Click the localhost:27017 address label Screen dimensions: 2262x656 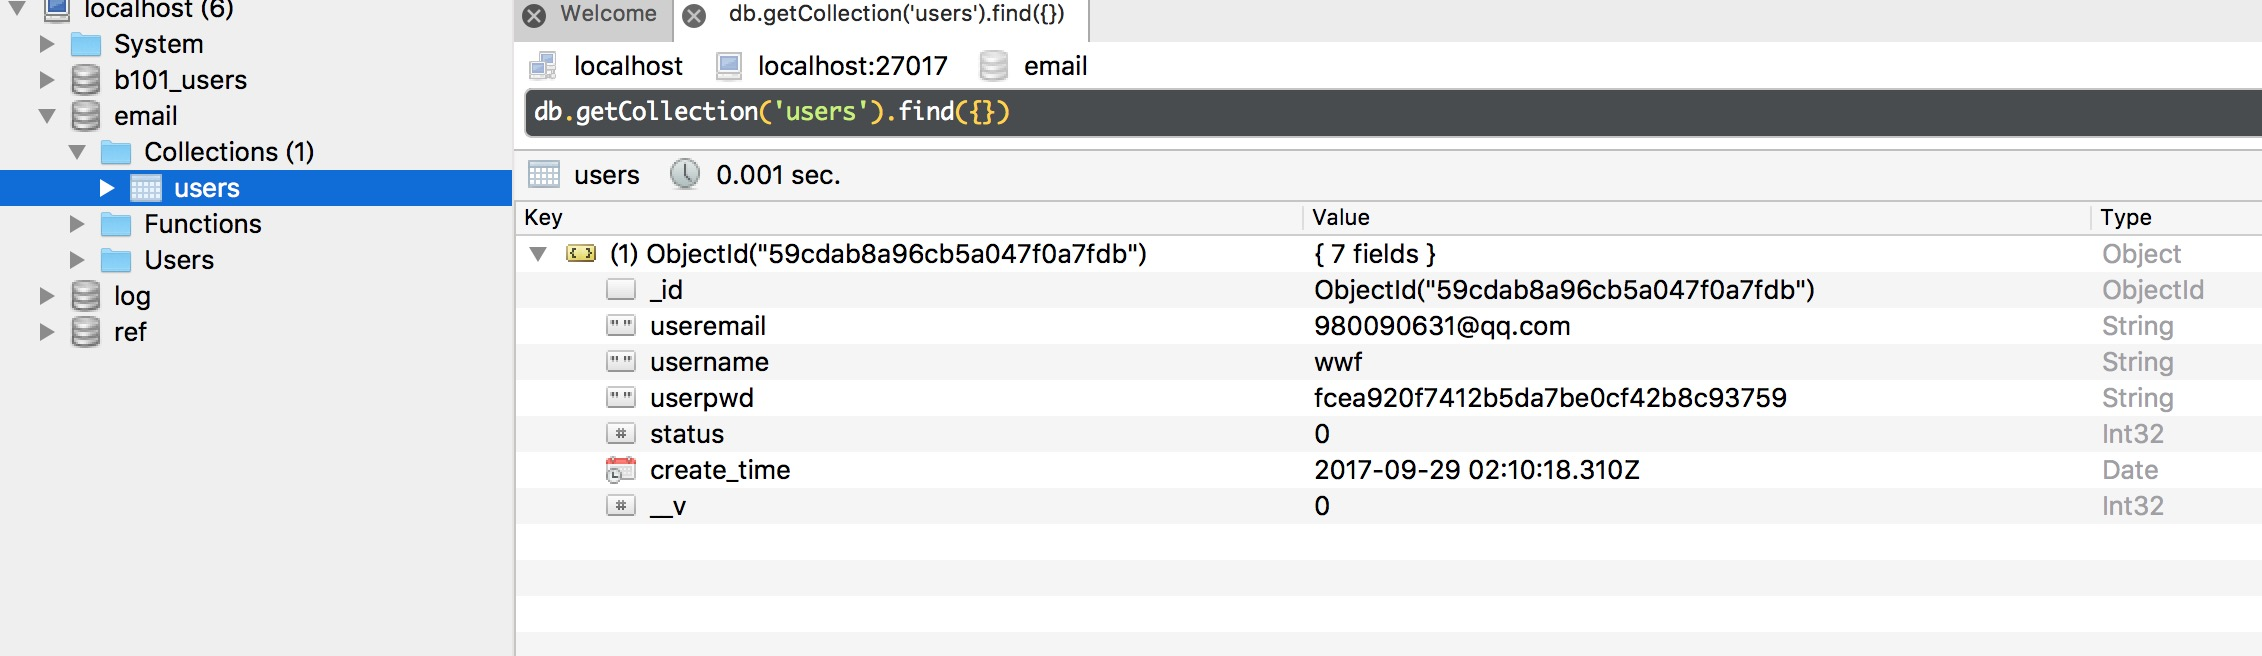852,66
